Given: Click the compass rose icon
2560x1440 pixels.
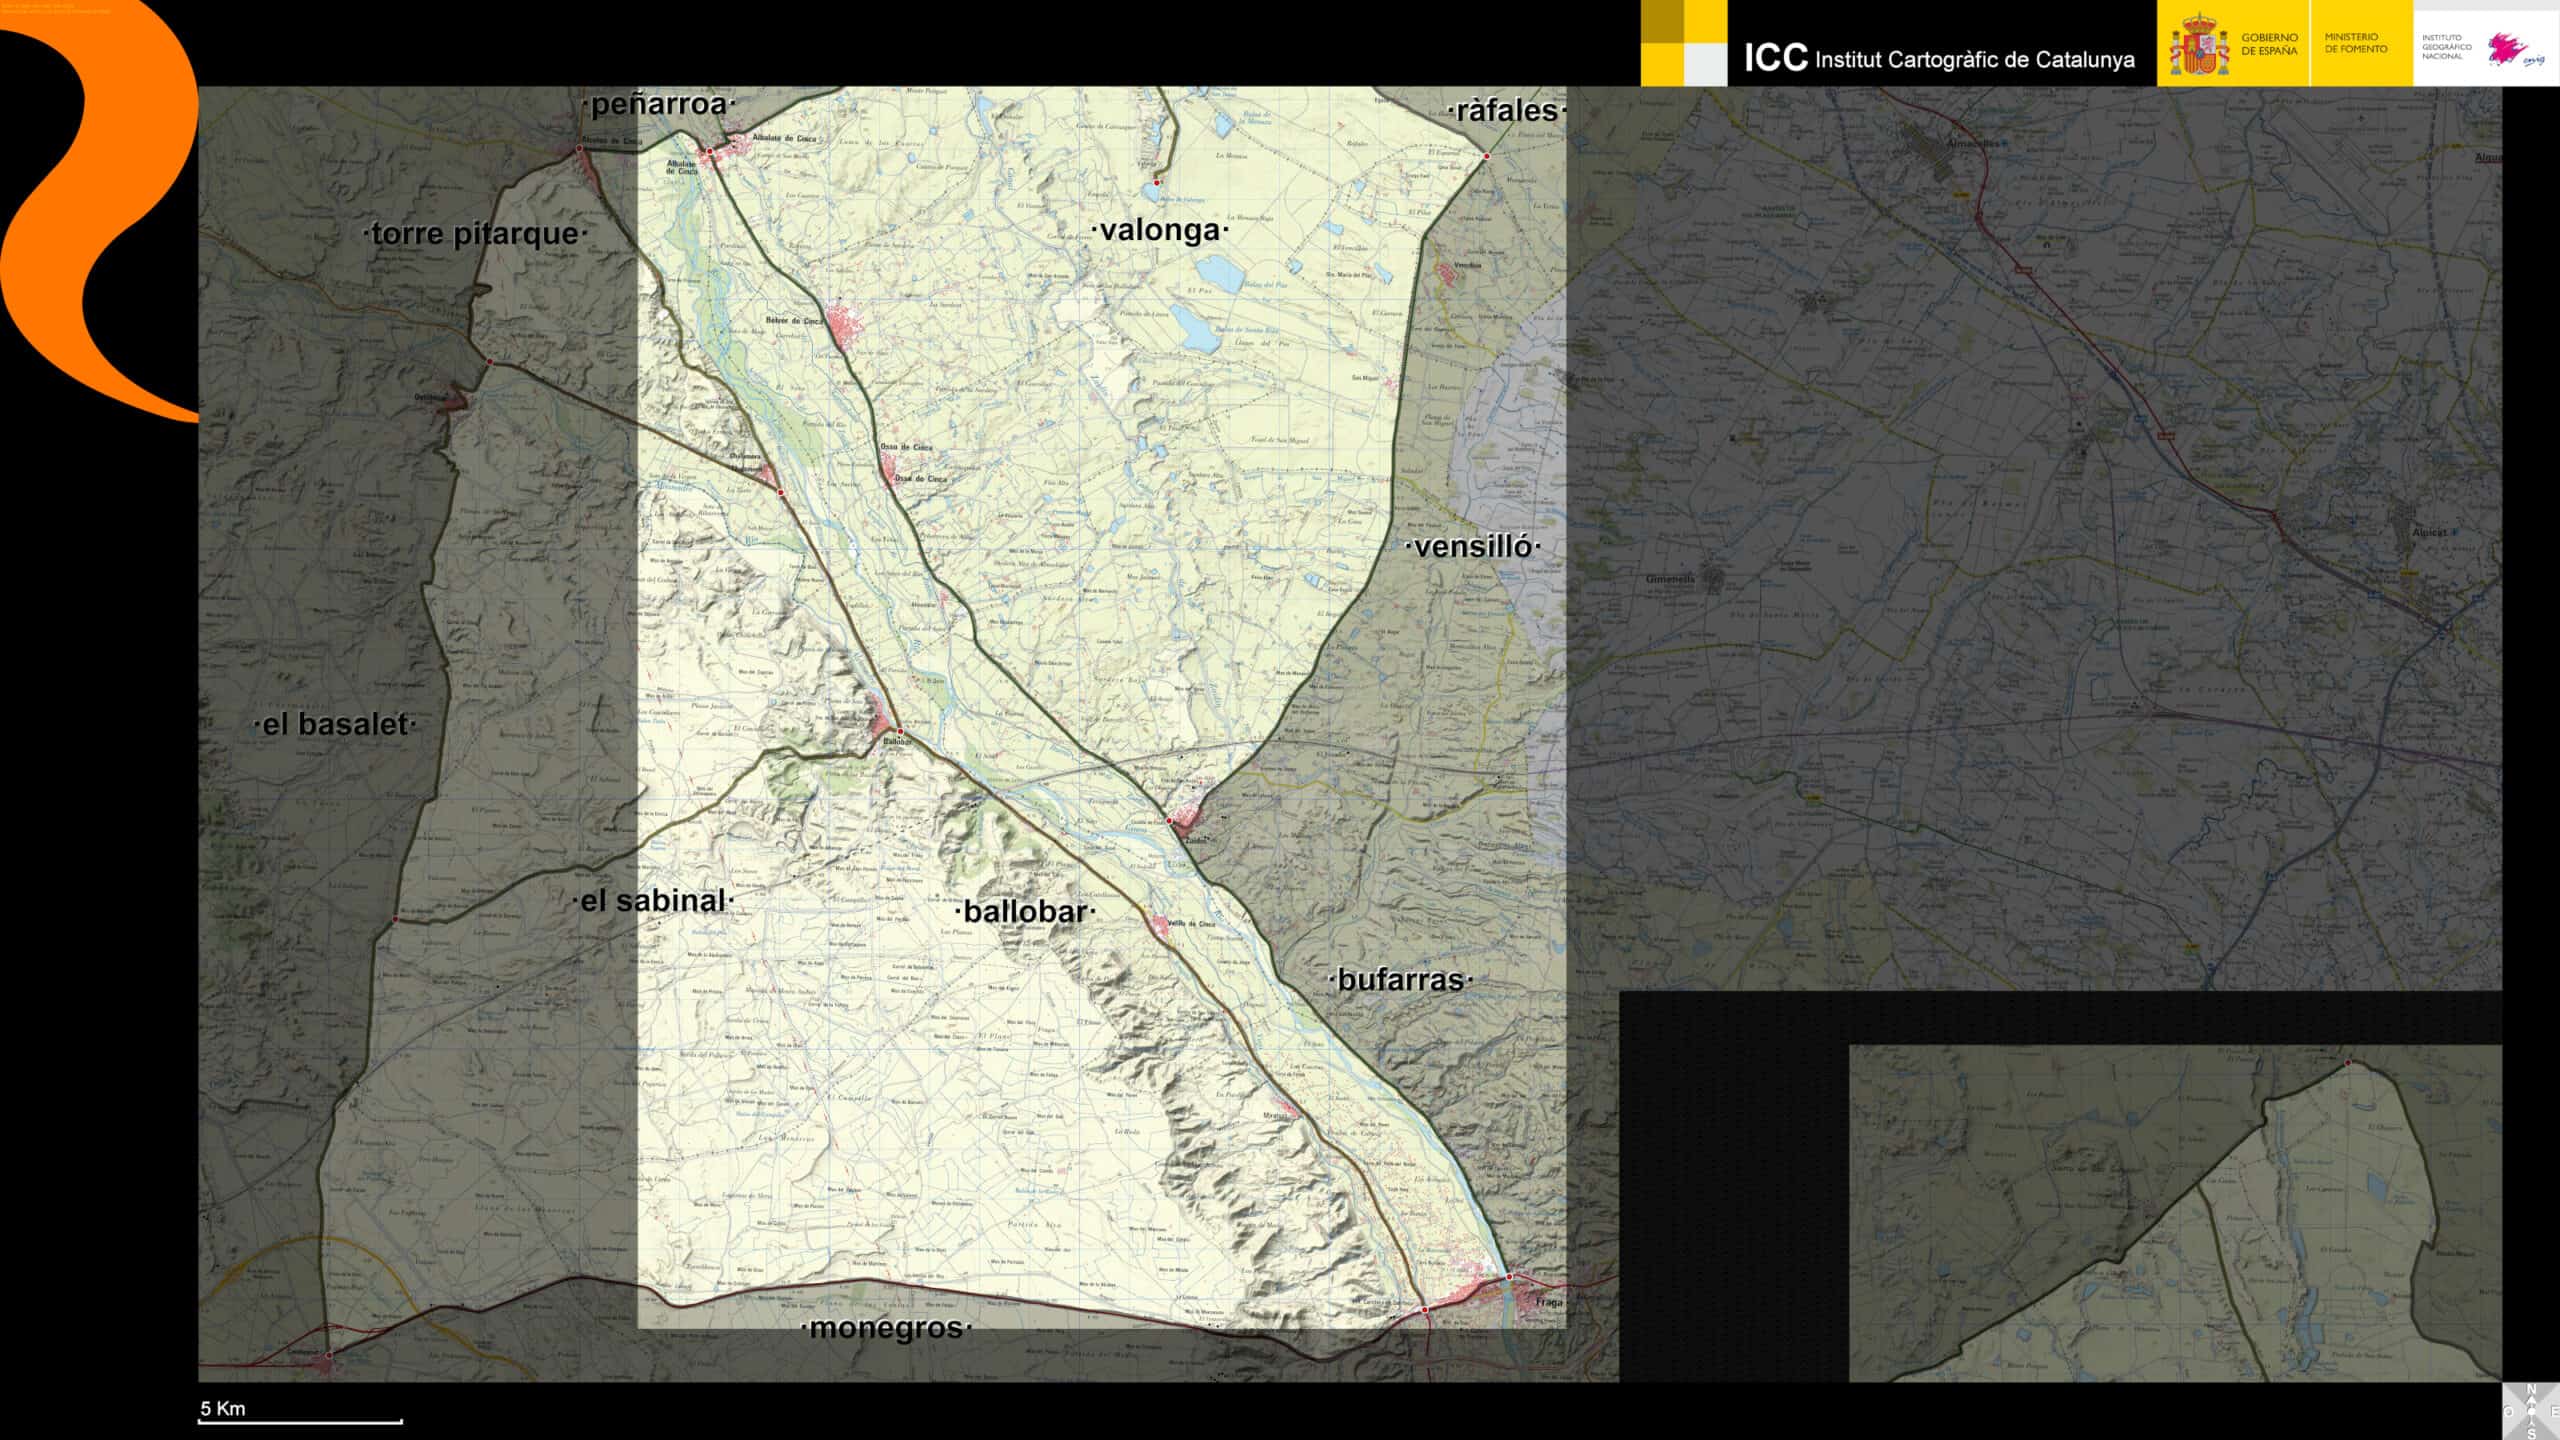Looking at the screenshot, I should (2531, 1411).
